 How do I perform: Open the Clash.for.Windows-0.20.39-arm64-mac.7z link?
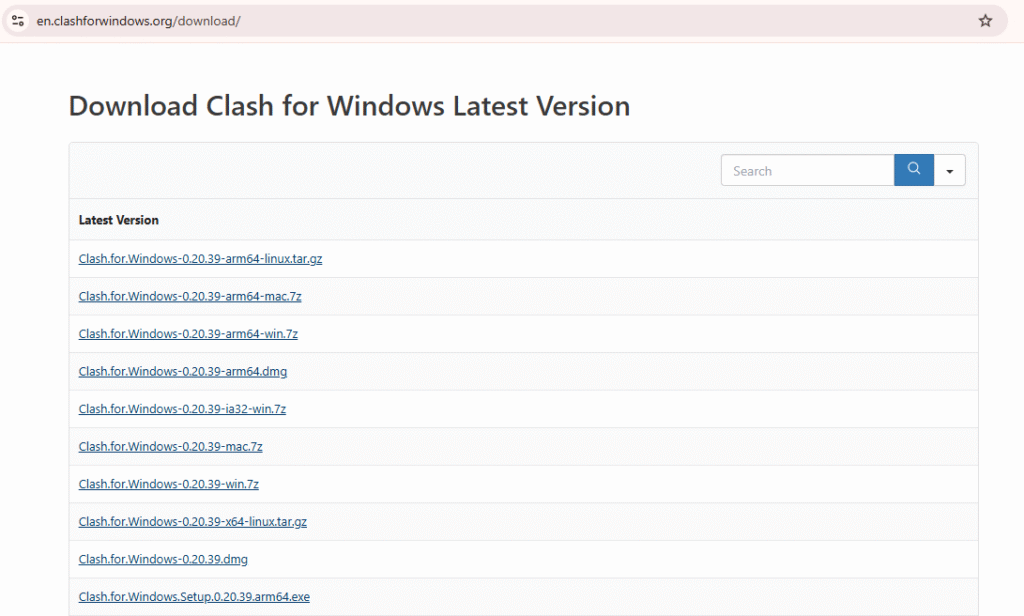pyautogui.click(x=190, y=297)
